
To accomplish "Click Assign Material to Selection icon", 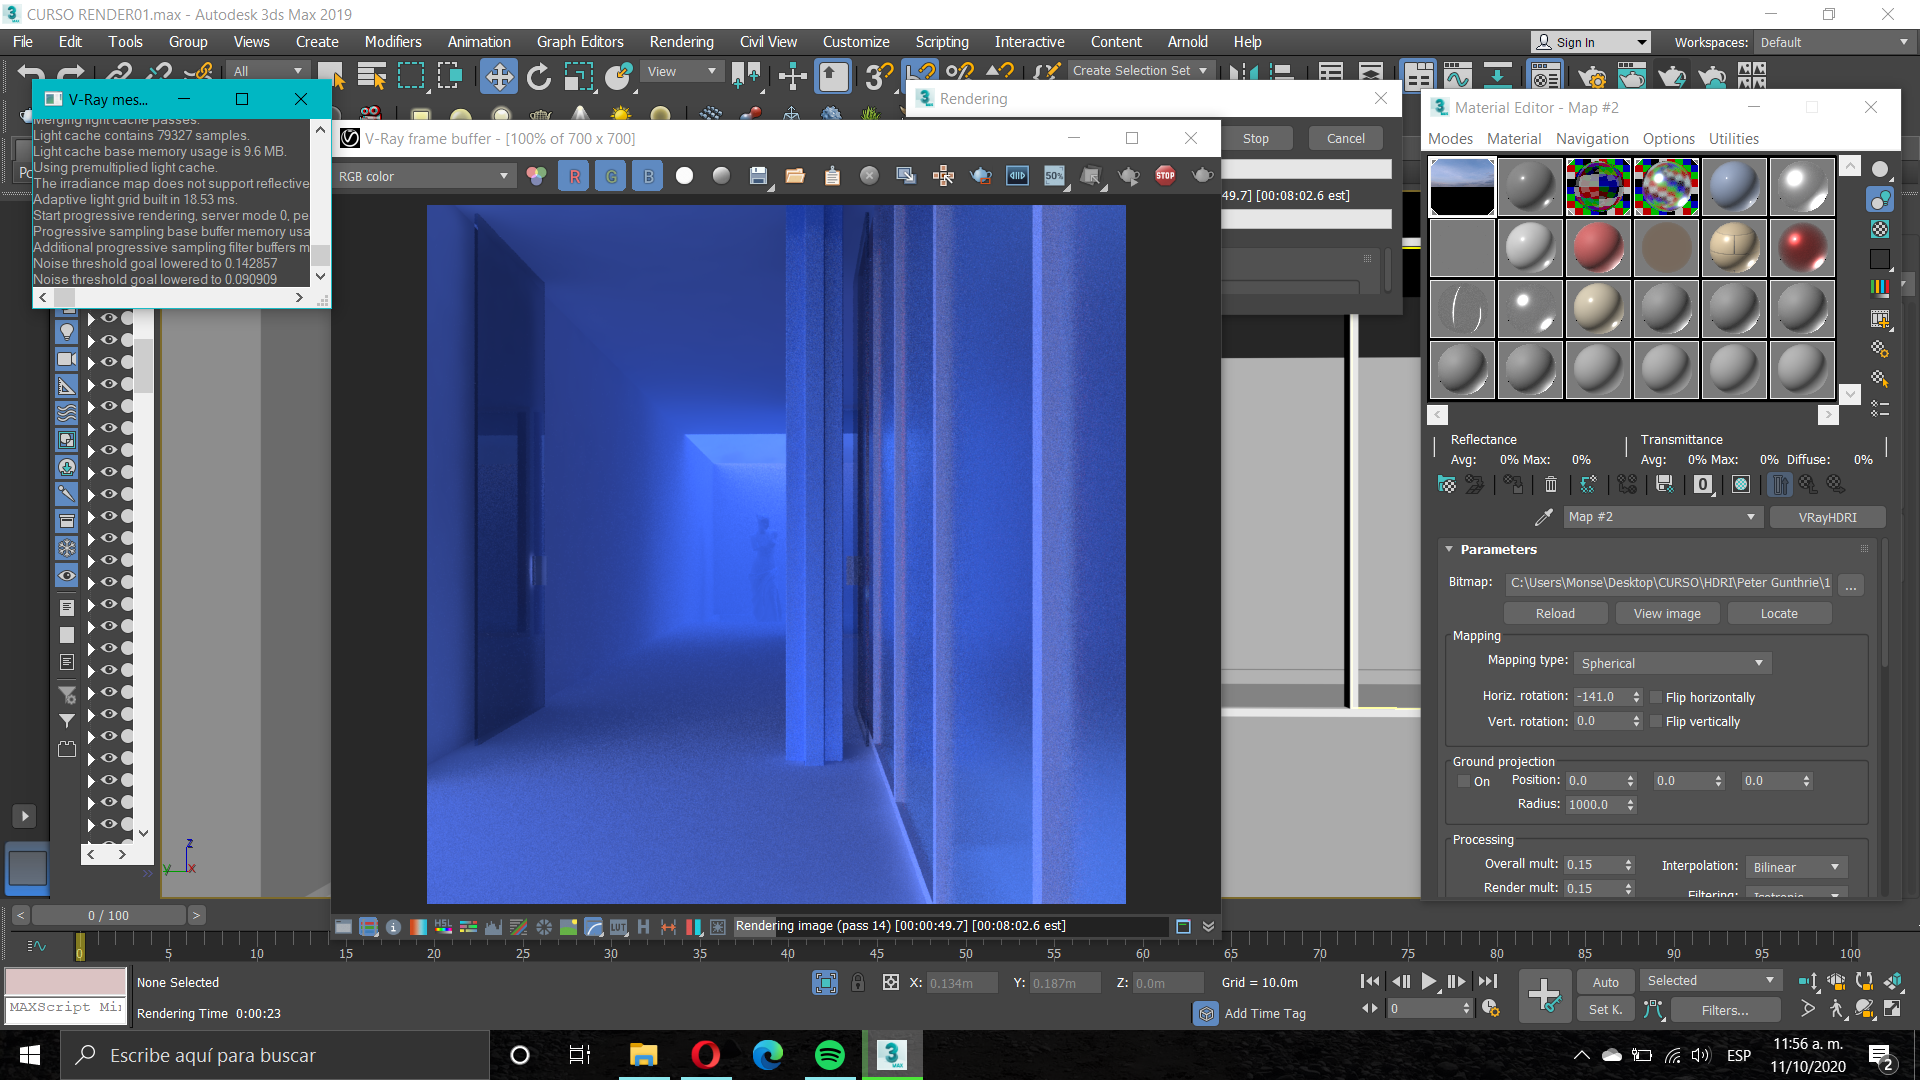I will point(1513,485).
